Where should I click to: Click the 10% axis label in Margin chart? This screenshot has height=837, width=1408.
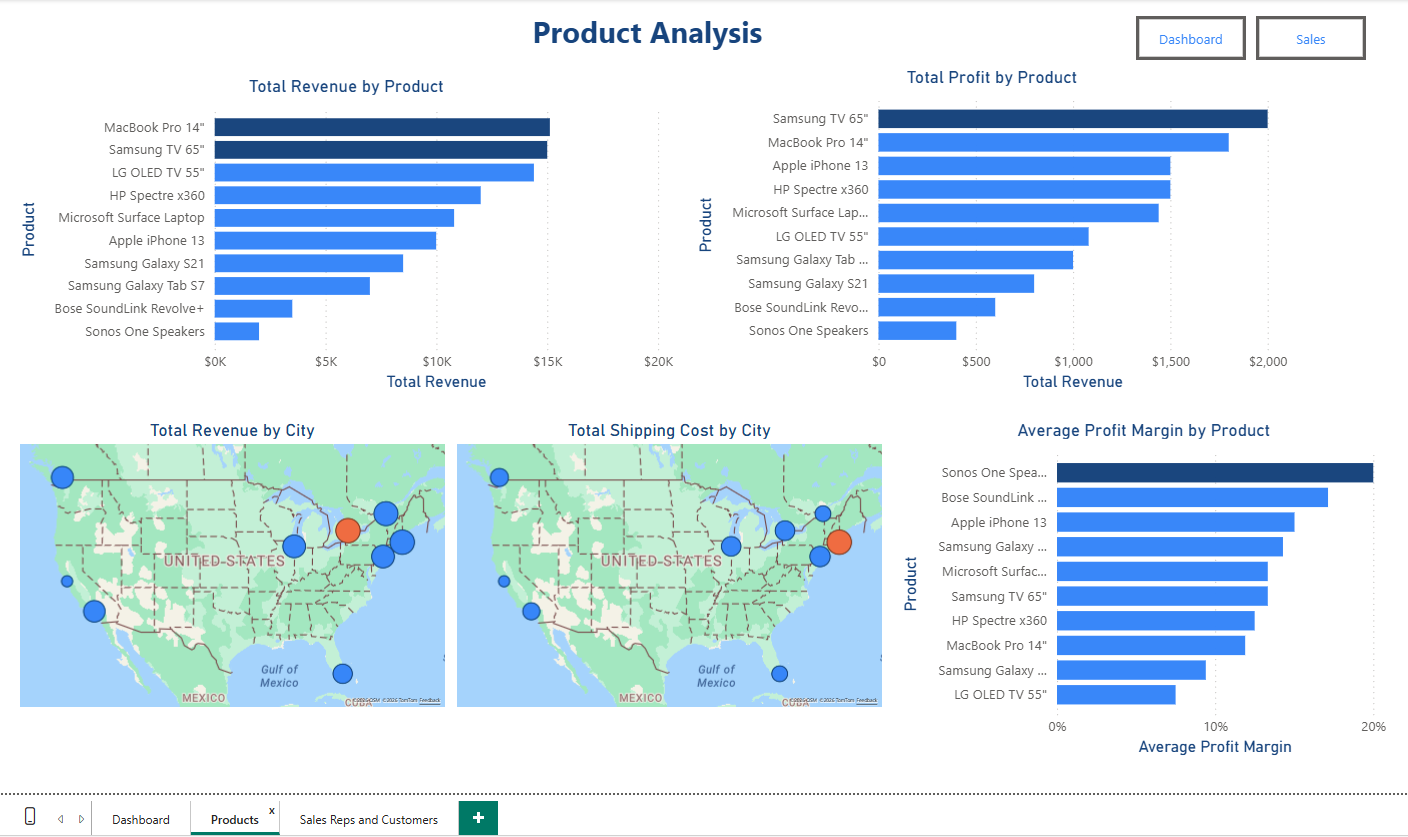point(1215,727)
